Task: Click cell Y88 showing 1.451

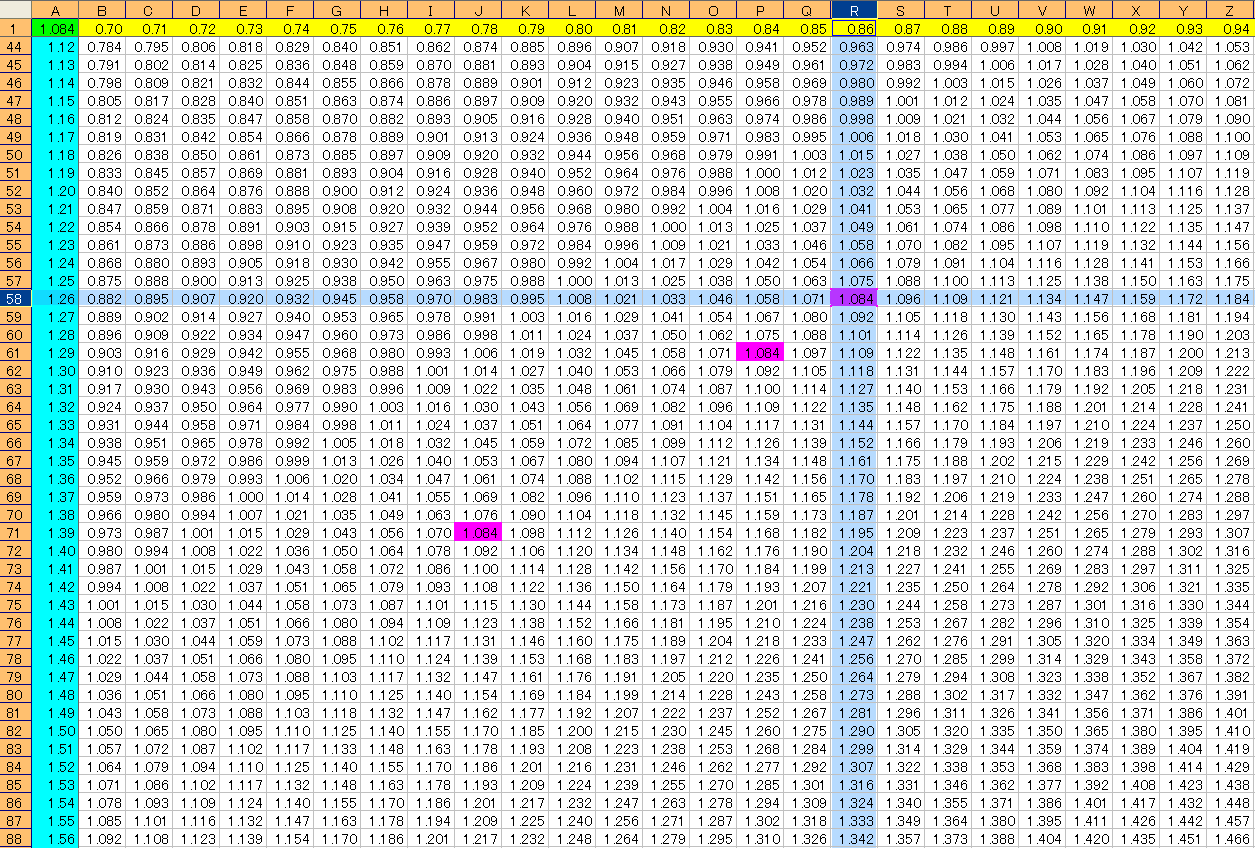Action: pos(1183,839)
